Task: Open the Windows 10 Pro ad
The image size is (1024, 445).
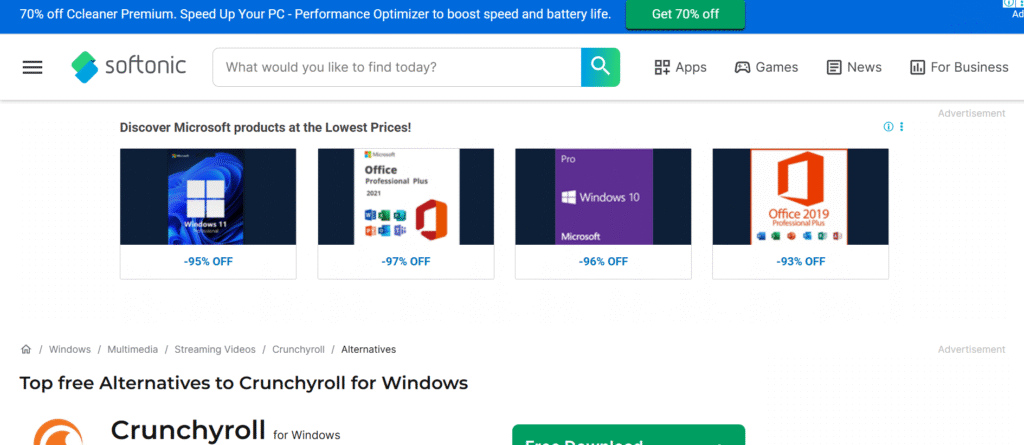Action: (603, 197)
